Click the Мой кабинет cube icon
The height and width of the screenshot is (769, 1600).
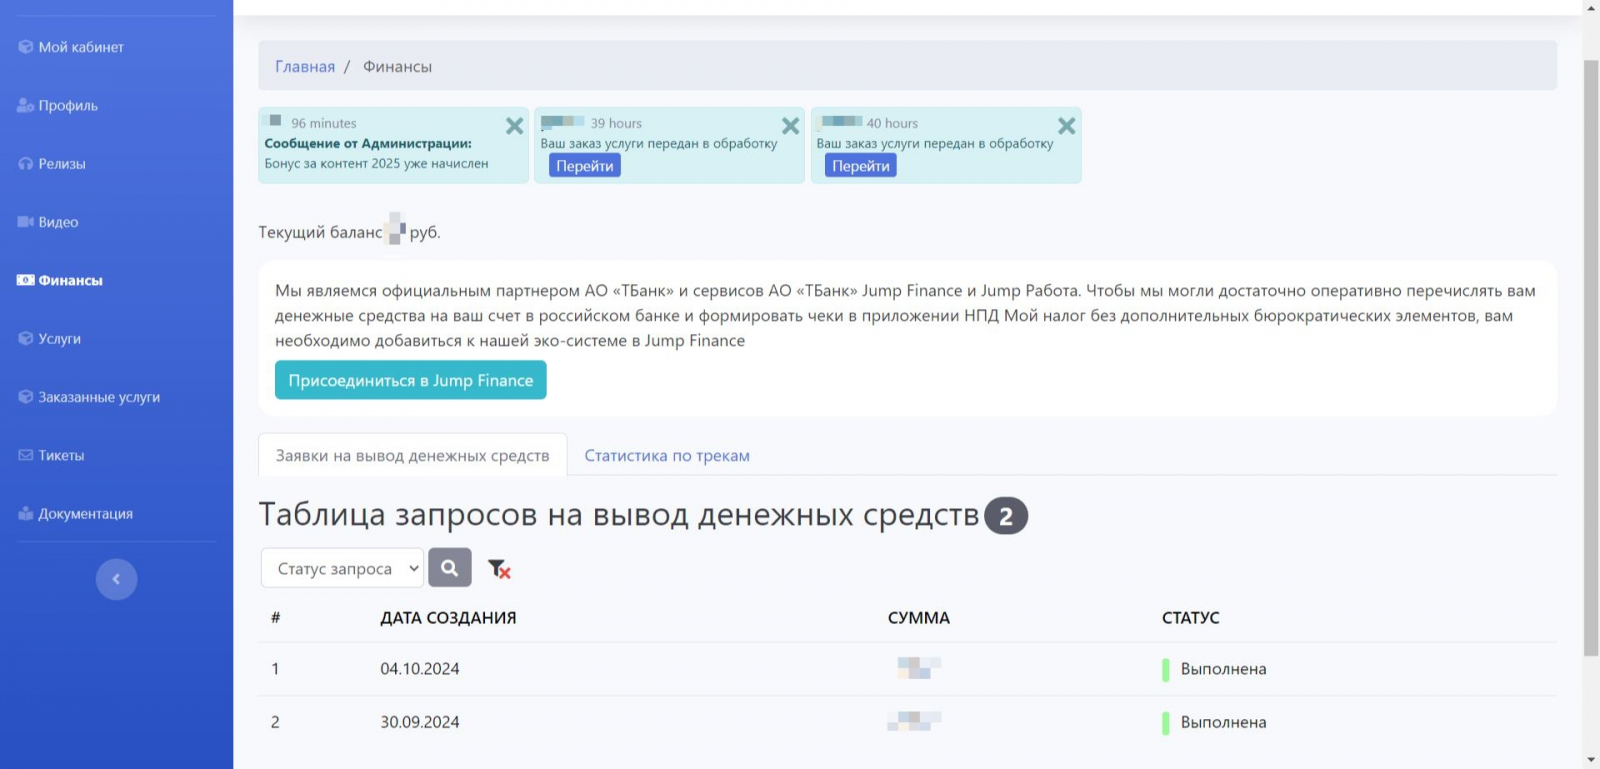coord(26,47)
